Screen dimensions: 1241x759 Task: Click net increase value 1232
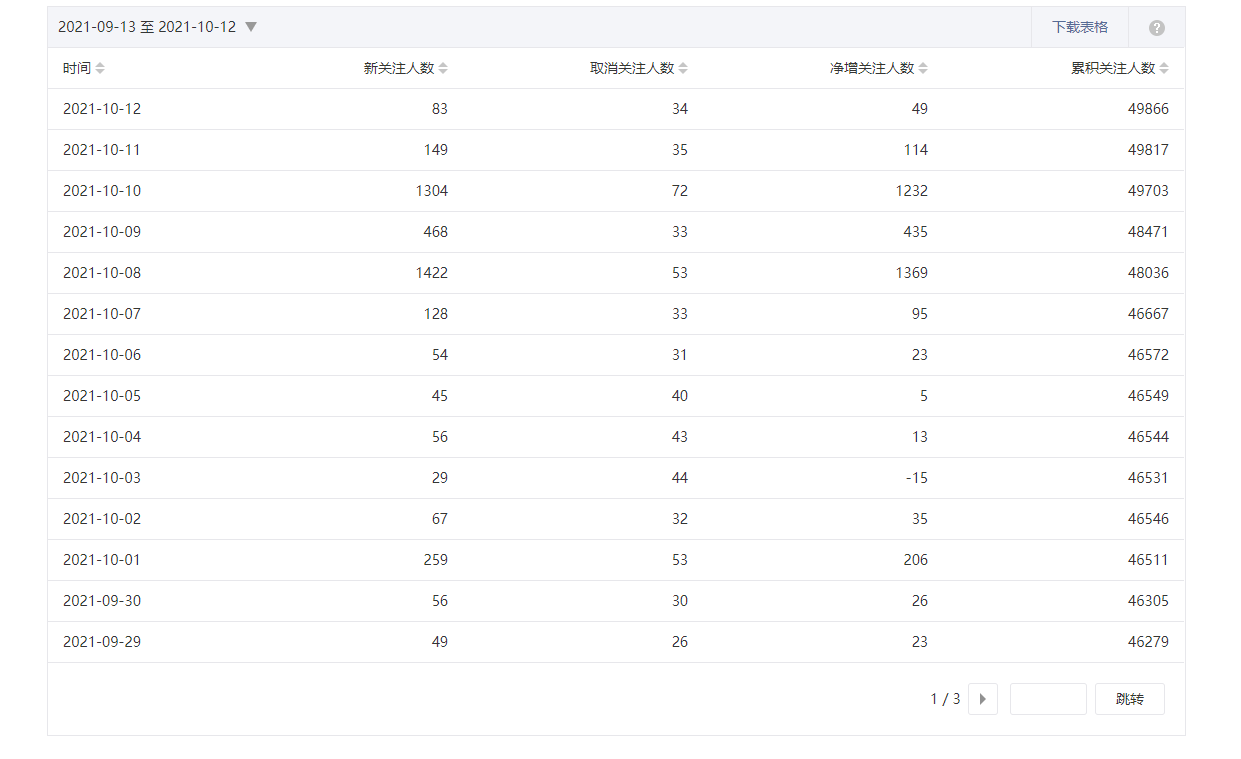[x=912, y=191]
